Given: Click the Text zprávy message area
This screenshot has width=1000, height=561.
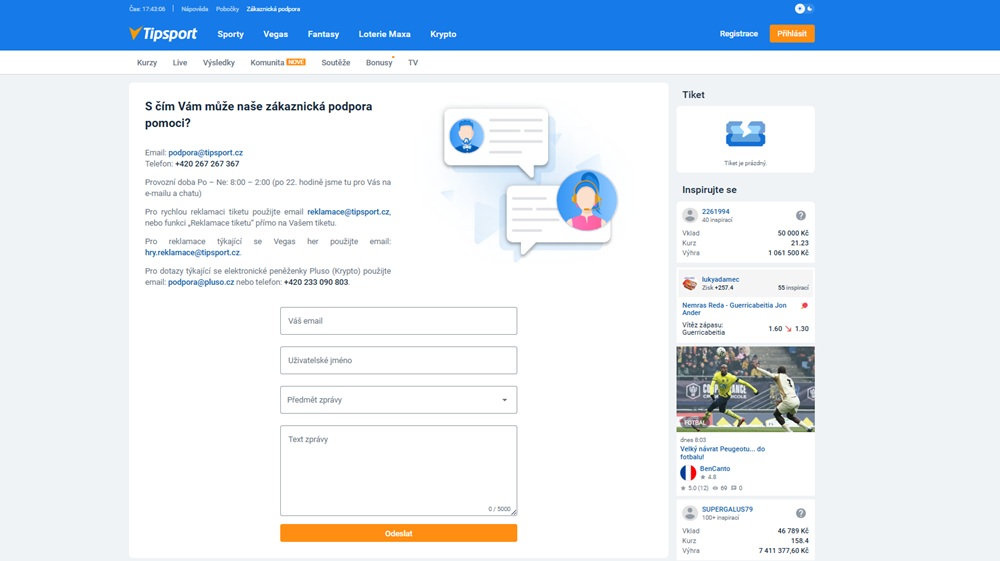Looking at the screenshot, I should click(398, 470).
